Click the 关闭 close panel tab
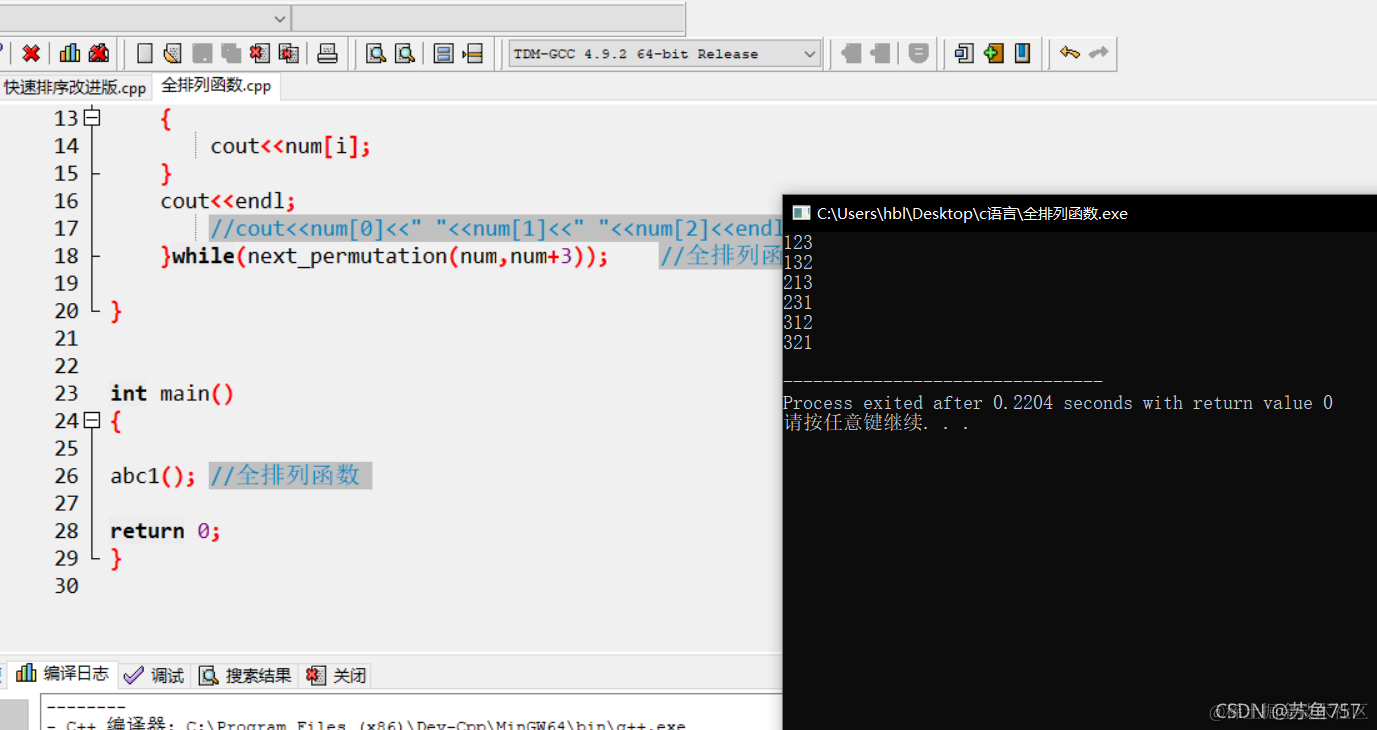Image resolution: width=1377 pixels, height=730 pixels. (337, 676)
